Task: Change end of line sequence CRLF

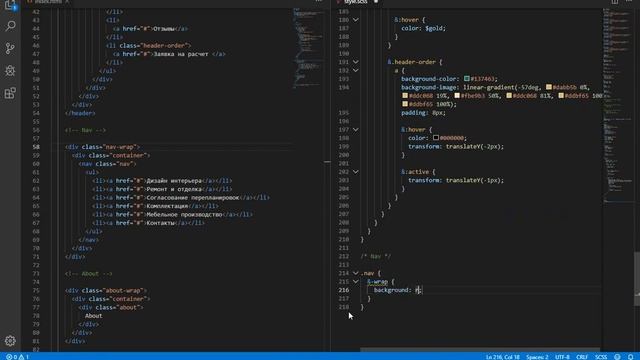Action: pos(582,357)
